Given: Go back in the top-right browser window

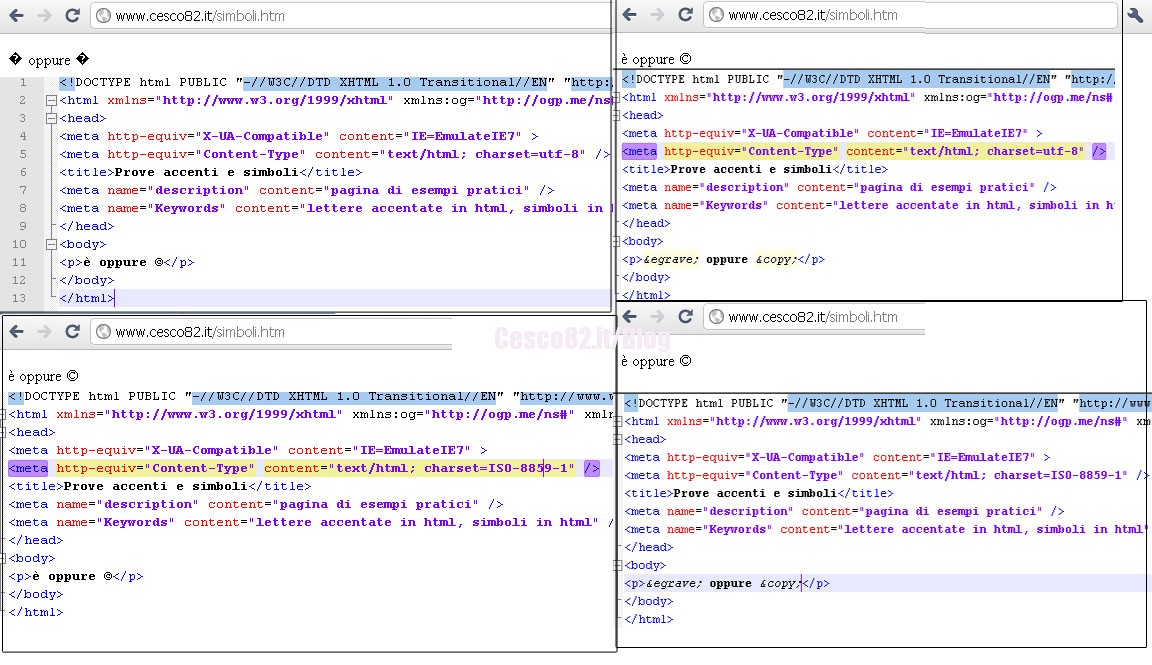Looking at the screenshot, I should 630,15.
